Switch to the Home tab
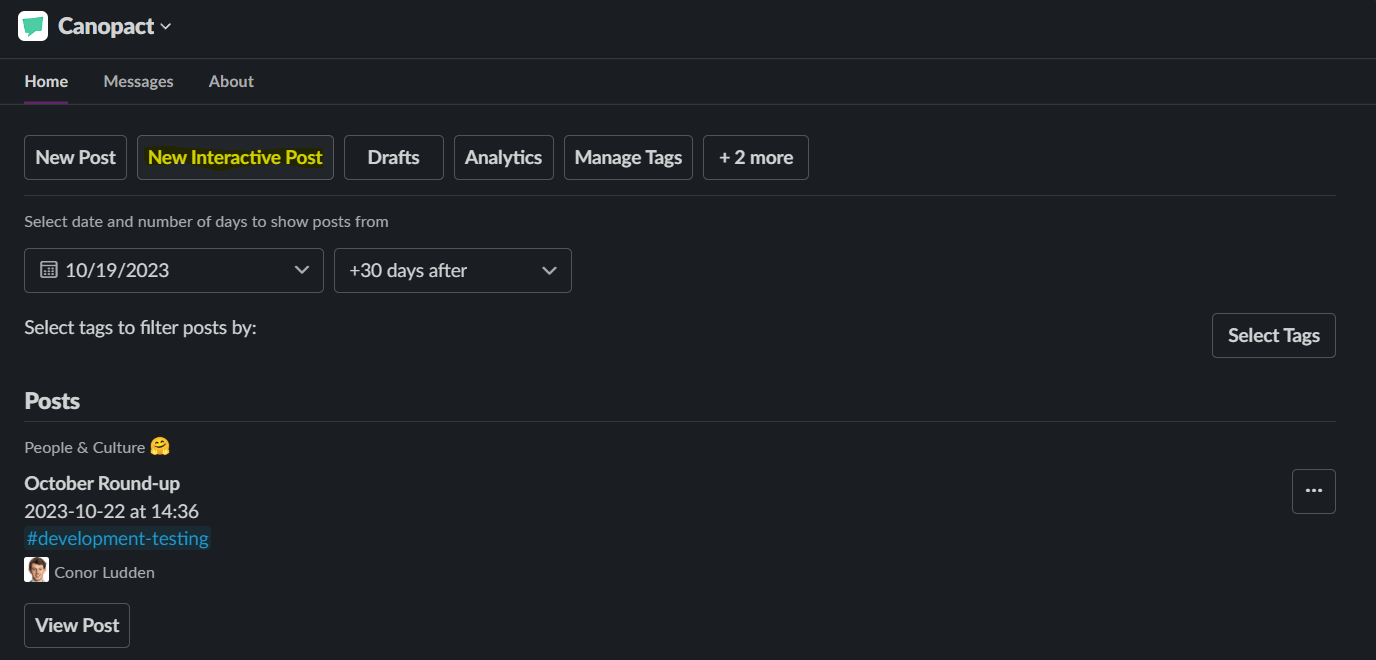1376x660 pixels. click(x=46, y=81)
